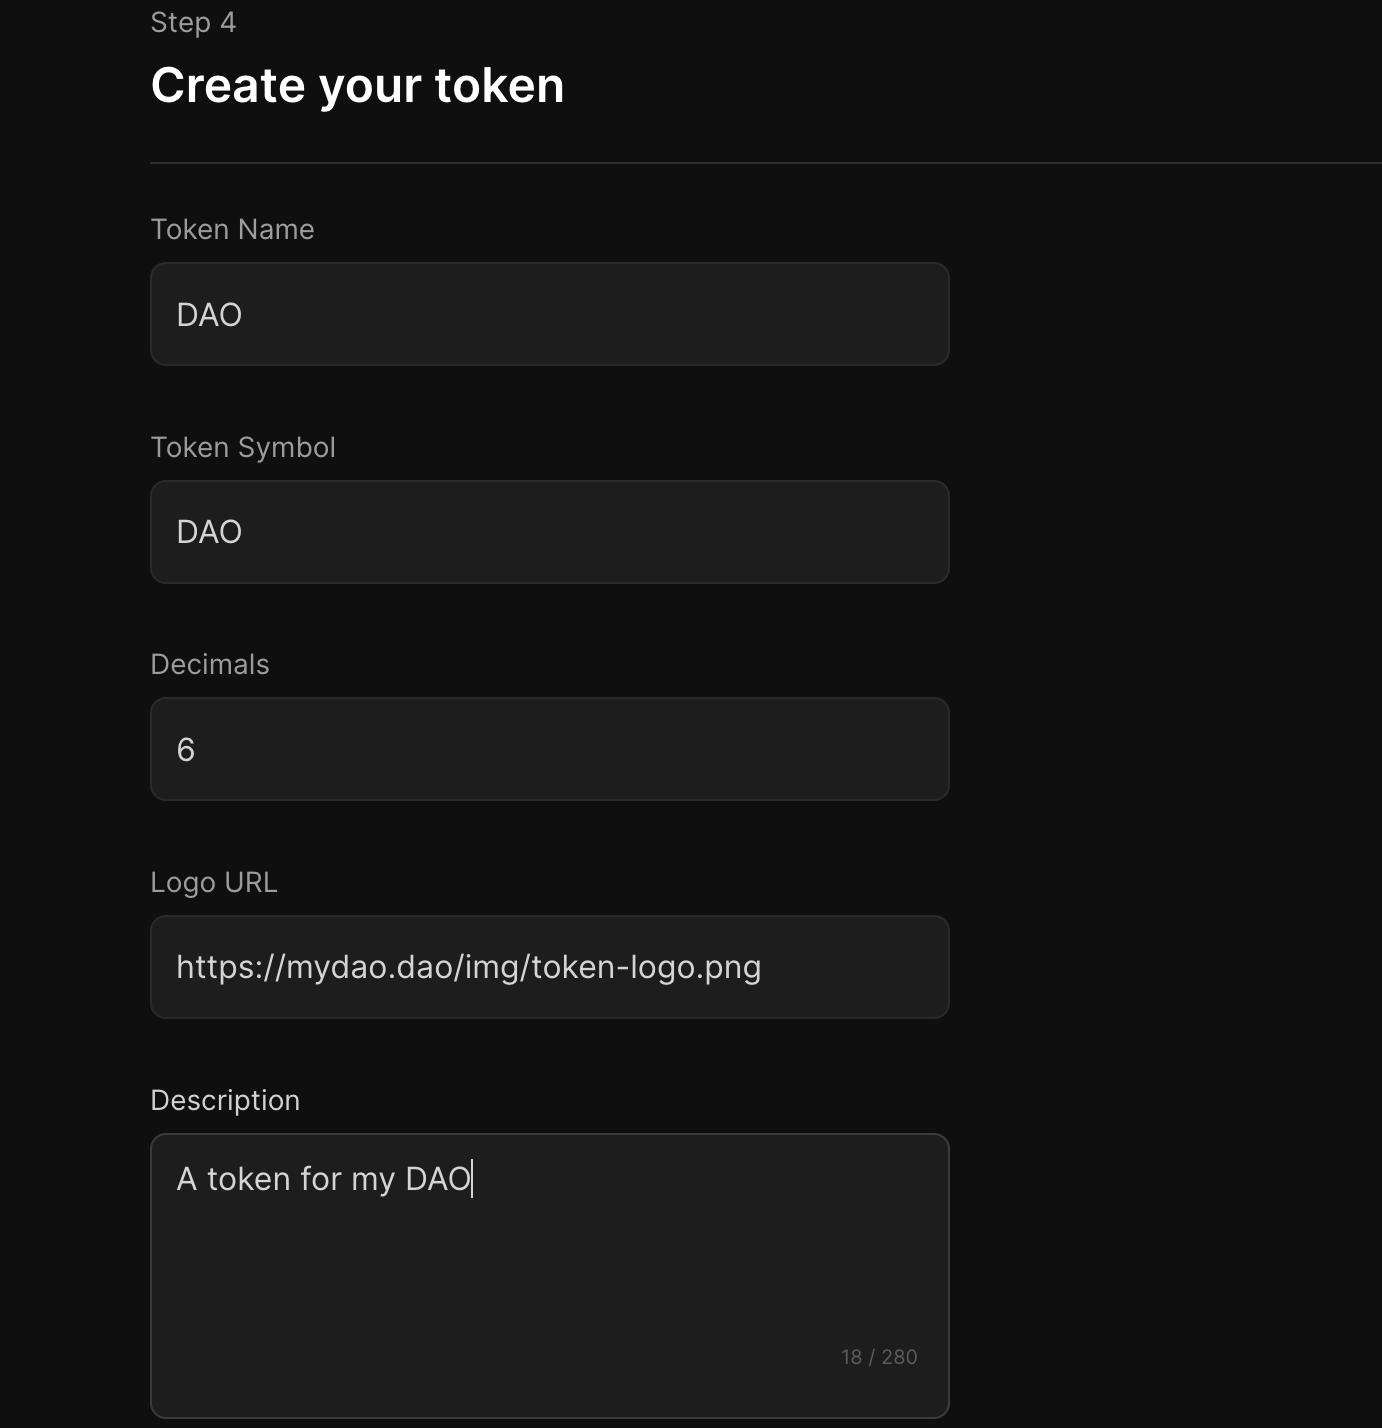Focus the Token Symbol input field
The image size is (1382, 1428).
pyautogui.click(x=549, y=532)
